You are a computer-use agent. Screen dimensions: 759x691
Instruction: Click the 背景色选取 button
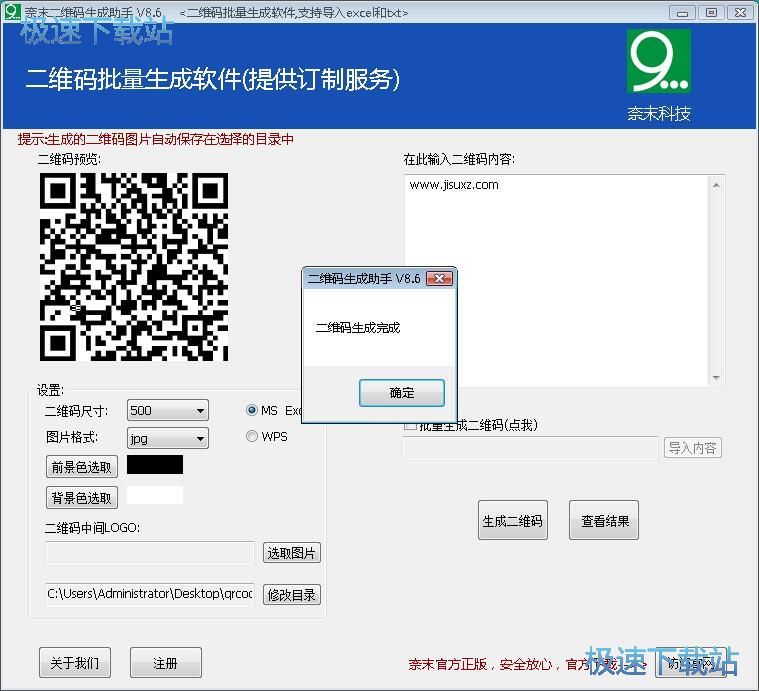pyautogui.click(x=82, y=497)
